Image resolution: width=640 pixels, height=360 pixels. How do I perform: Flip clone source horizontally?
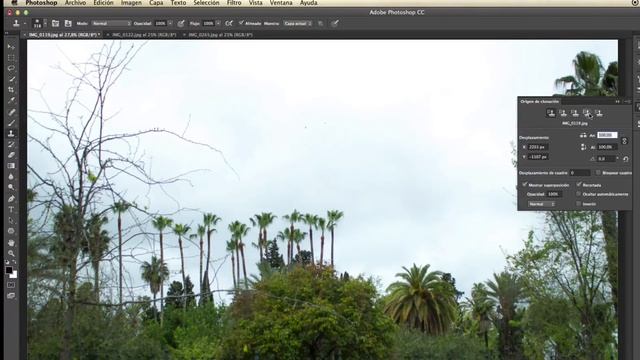point(583,135)
